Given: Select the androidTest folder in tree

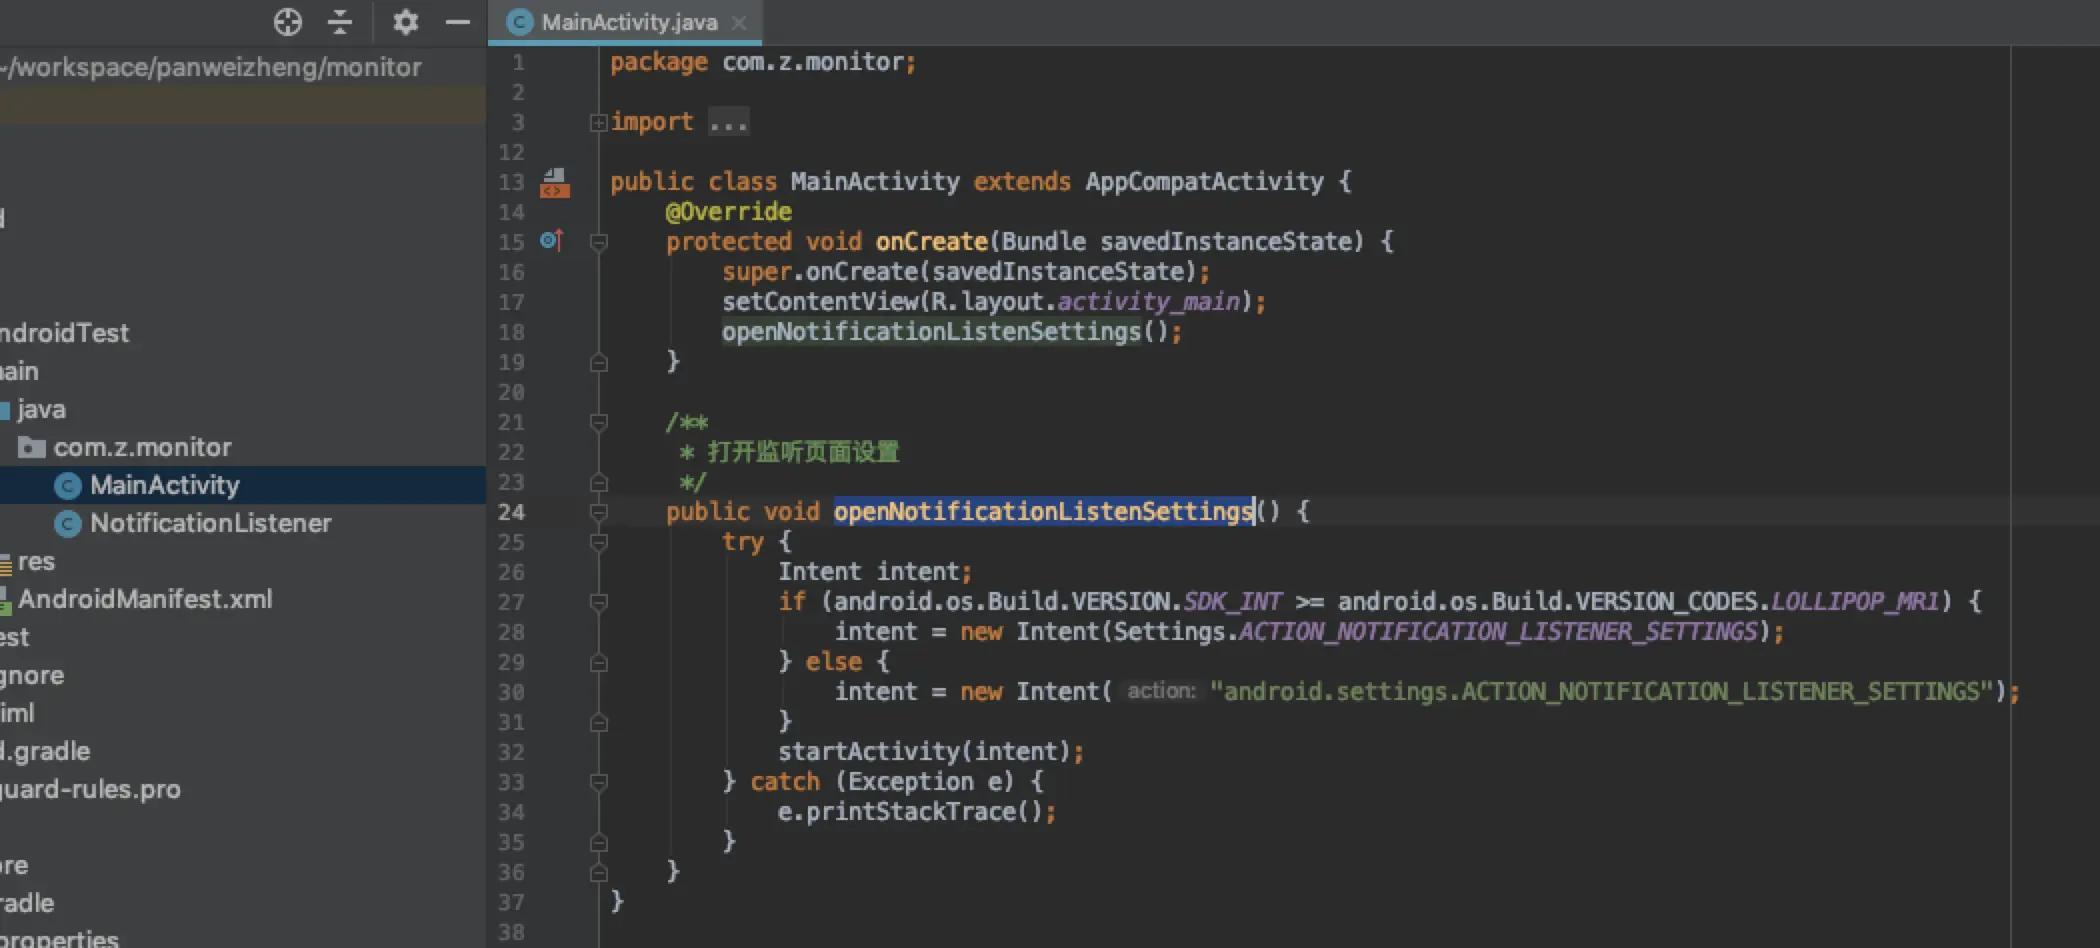Looking at the screenshot, I should tap(64, 333).
